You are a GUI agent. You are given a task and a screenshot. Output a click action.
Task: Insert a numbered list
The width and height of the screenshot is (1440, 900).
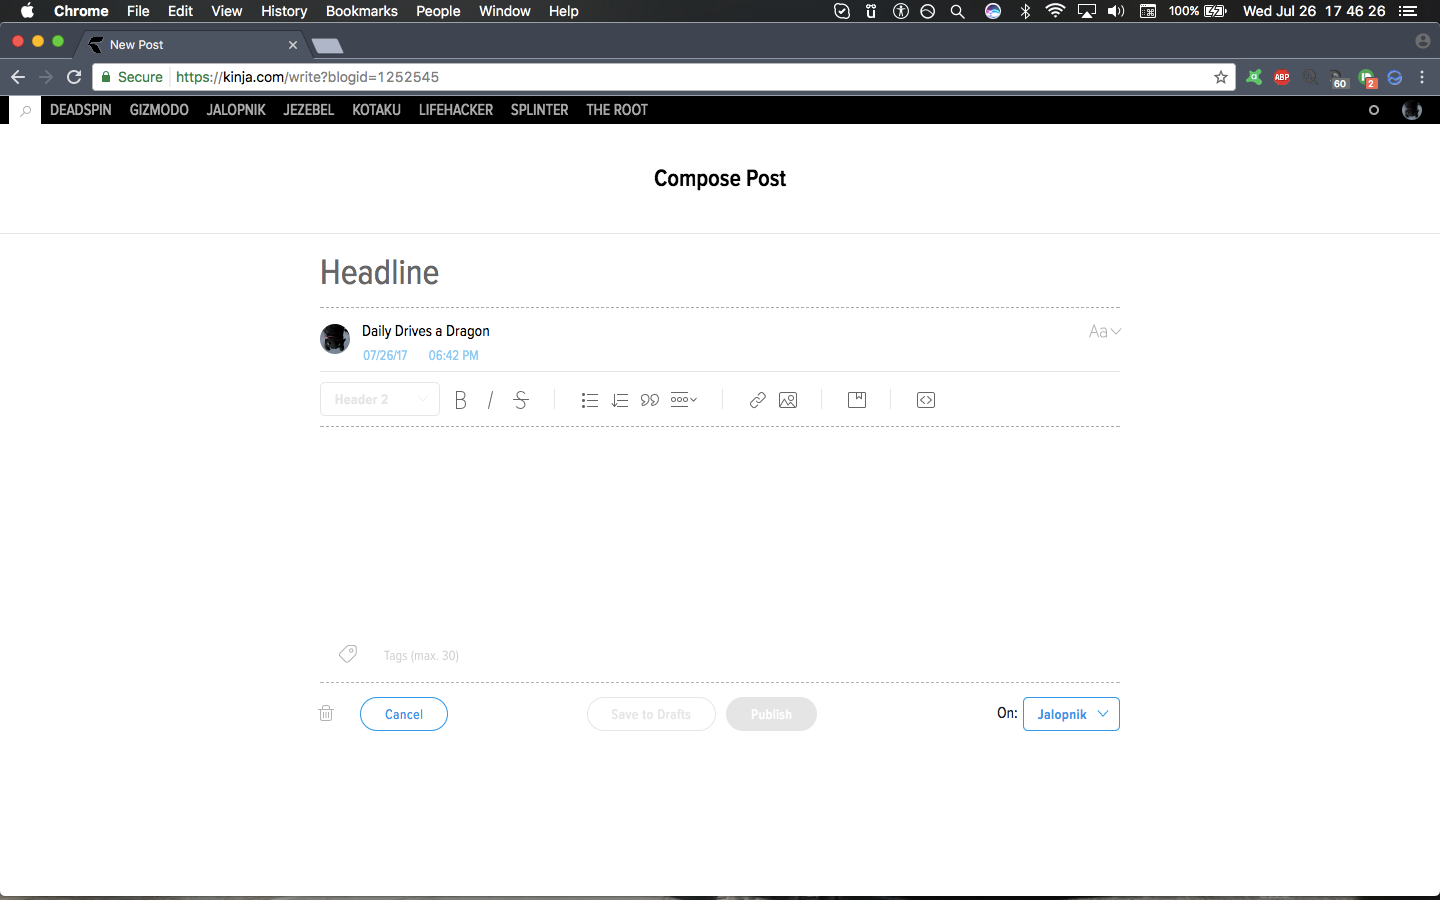[620, 400]
